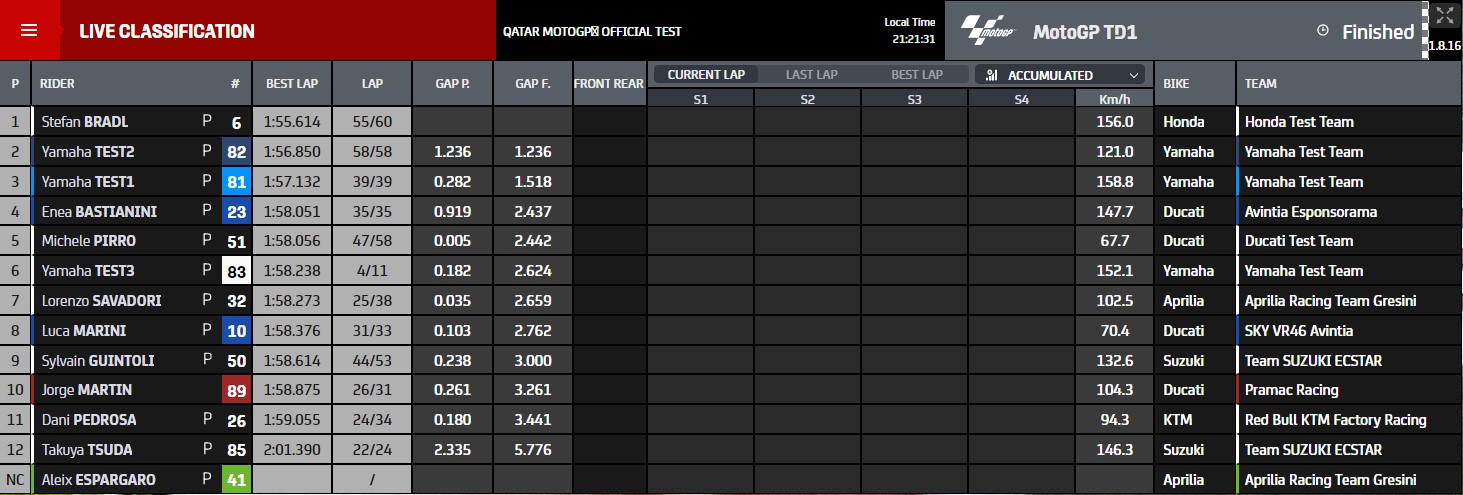This screenshot has width=1463, height=495.
Task: Click lap count 55/60
Action: [372, 122]
